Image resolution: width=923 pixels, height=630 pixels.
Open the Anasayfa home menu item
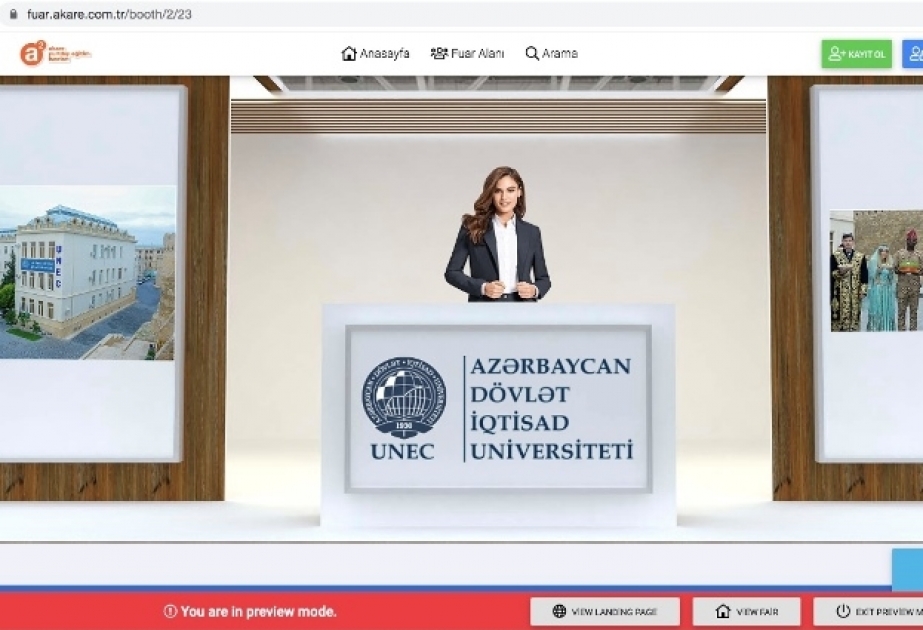tap(376, 54)
